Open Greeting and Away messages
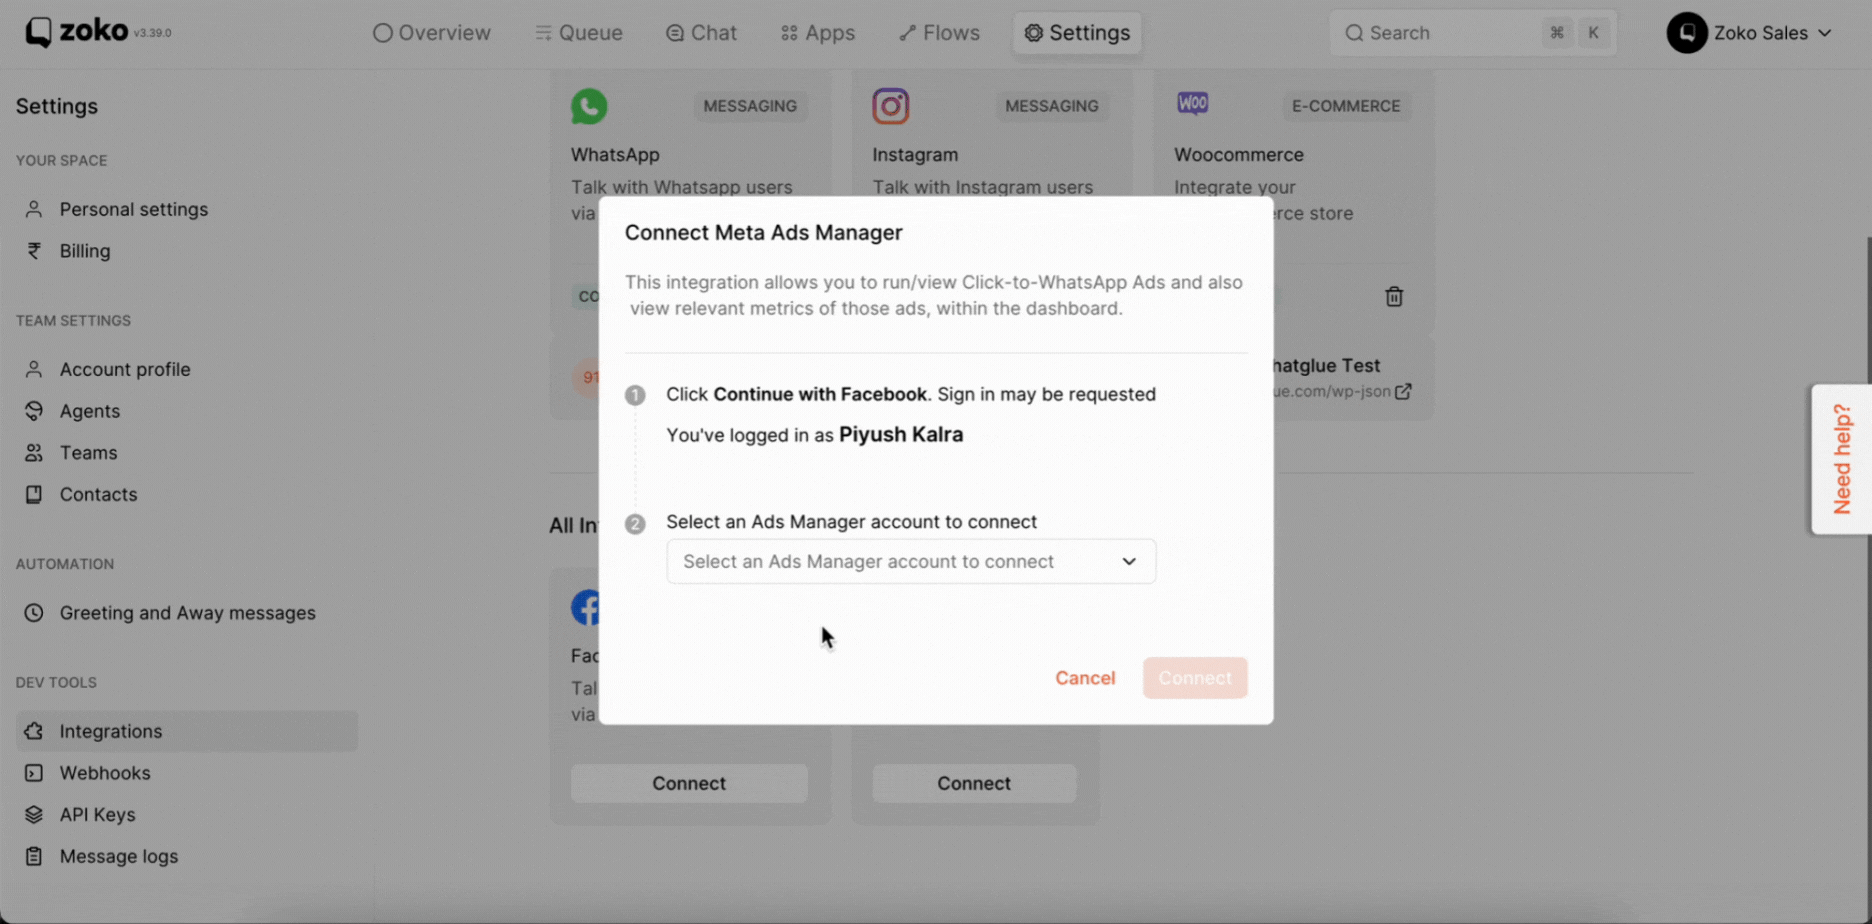Image resolution: width=1872 pixels, height=924 pixels. [x=186, y=613]
